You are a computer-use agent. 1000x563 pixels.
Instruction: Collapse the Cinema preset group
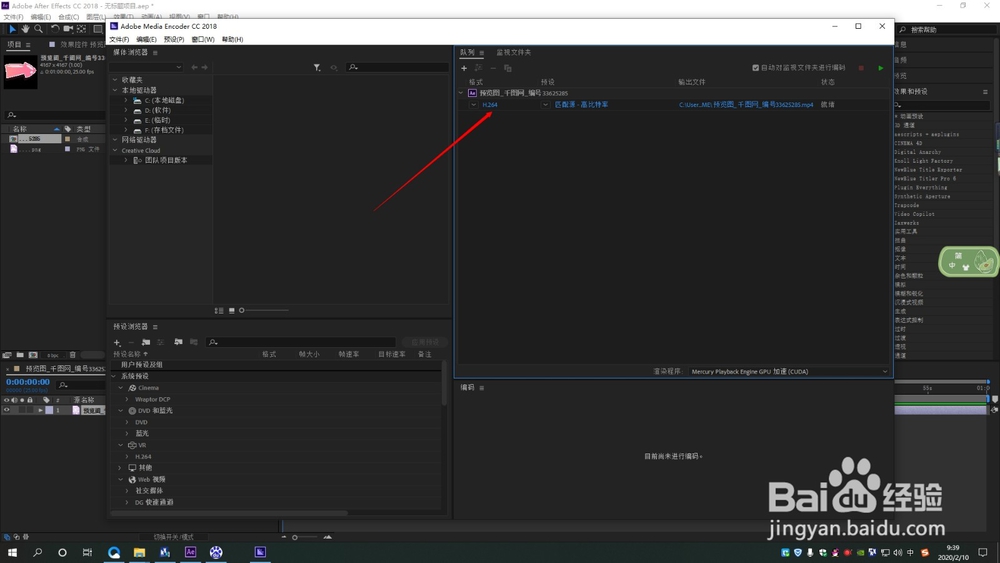(x=121, y=388)
